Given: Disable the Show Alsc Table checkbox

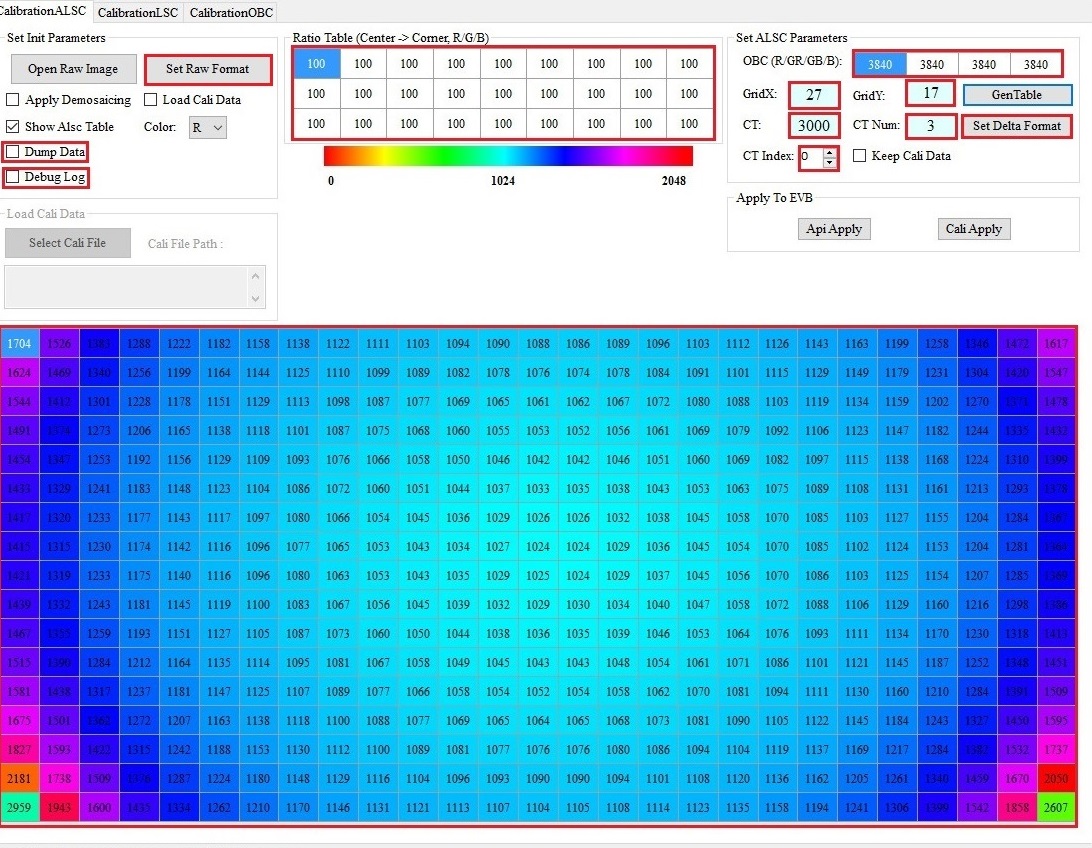Looking at the screenshot, I should coord(13,125).
